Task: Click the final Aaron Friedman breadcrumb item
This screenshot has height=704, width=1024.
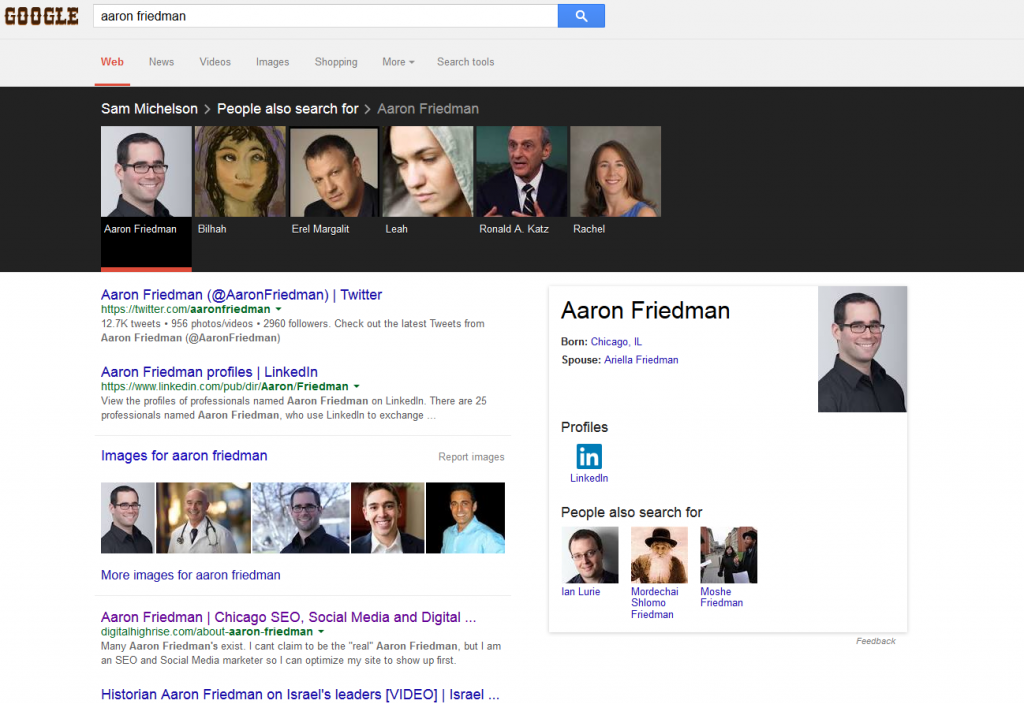Action: click(428, 109)
